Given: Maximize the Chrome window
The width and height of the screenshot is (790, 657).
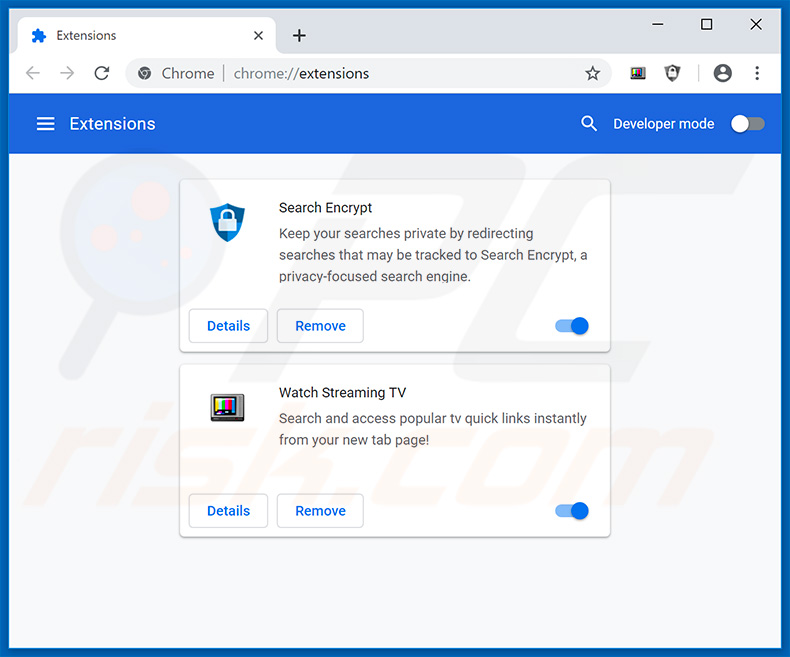Looking at the screenshot, I should [706, 24].
